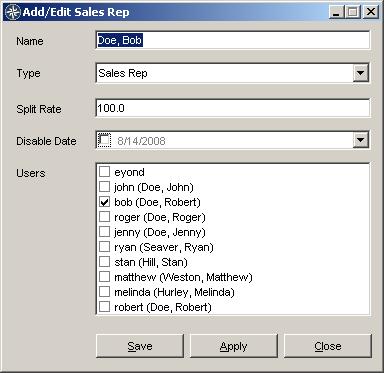Minimize the Add/Edit Sales Rep window
384x373 pixels.
336,12
